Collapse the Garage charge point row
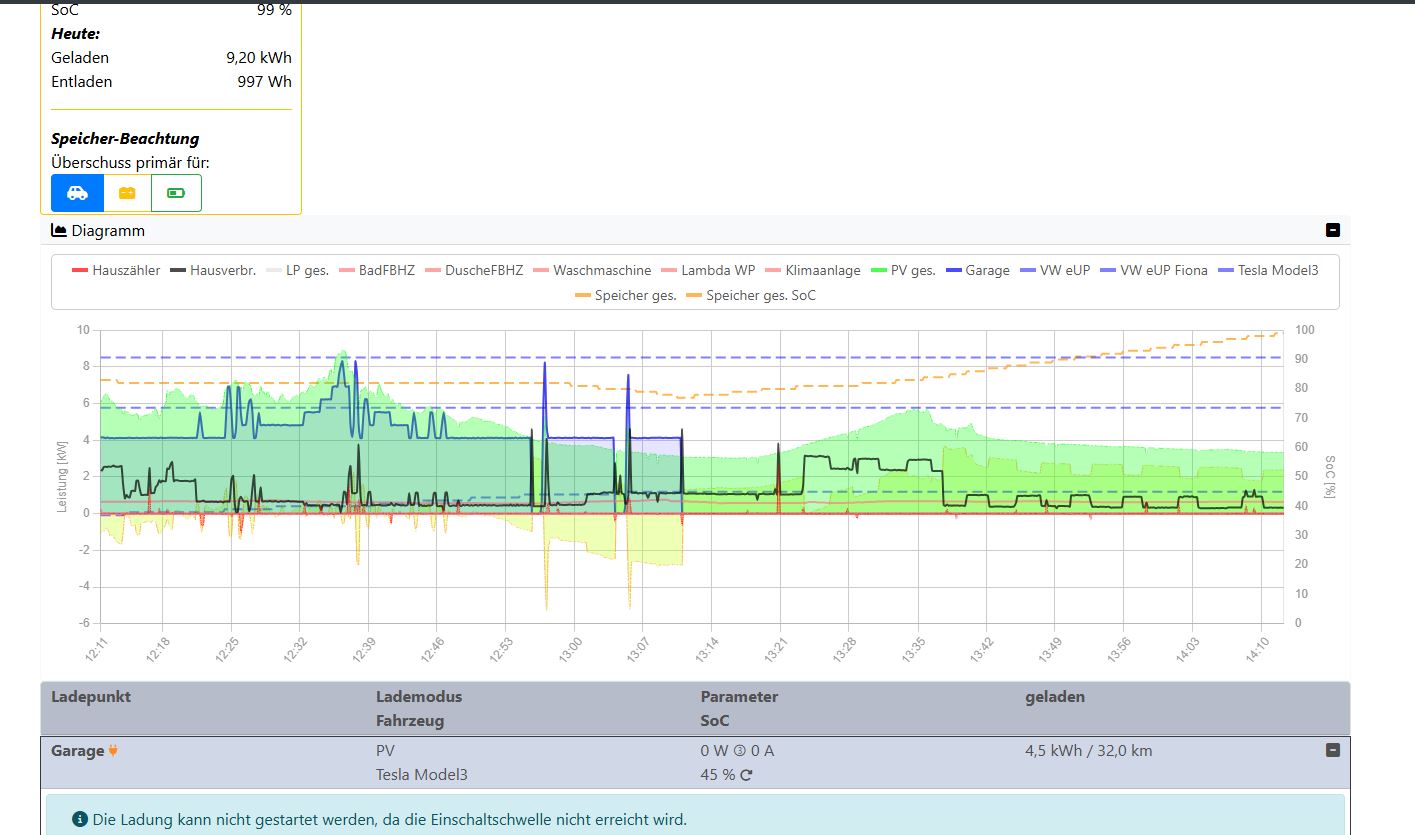The width and height of the screenshot is (1415, 835). (x=1331, y=750)
